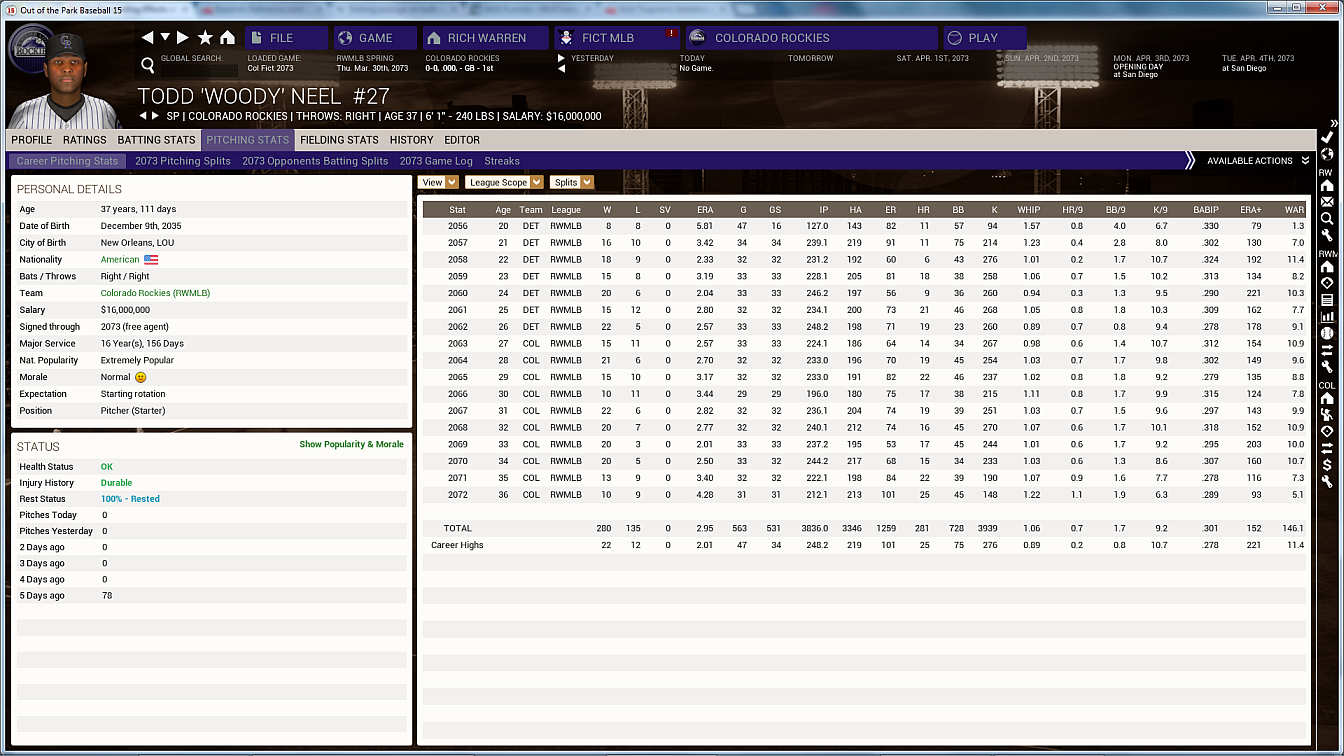Click Show Popularity & Morale link
Screen dimensions: 1344x756
pos(351,444)
